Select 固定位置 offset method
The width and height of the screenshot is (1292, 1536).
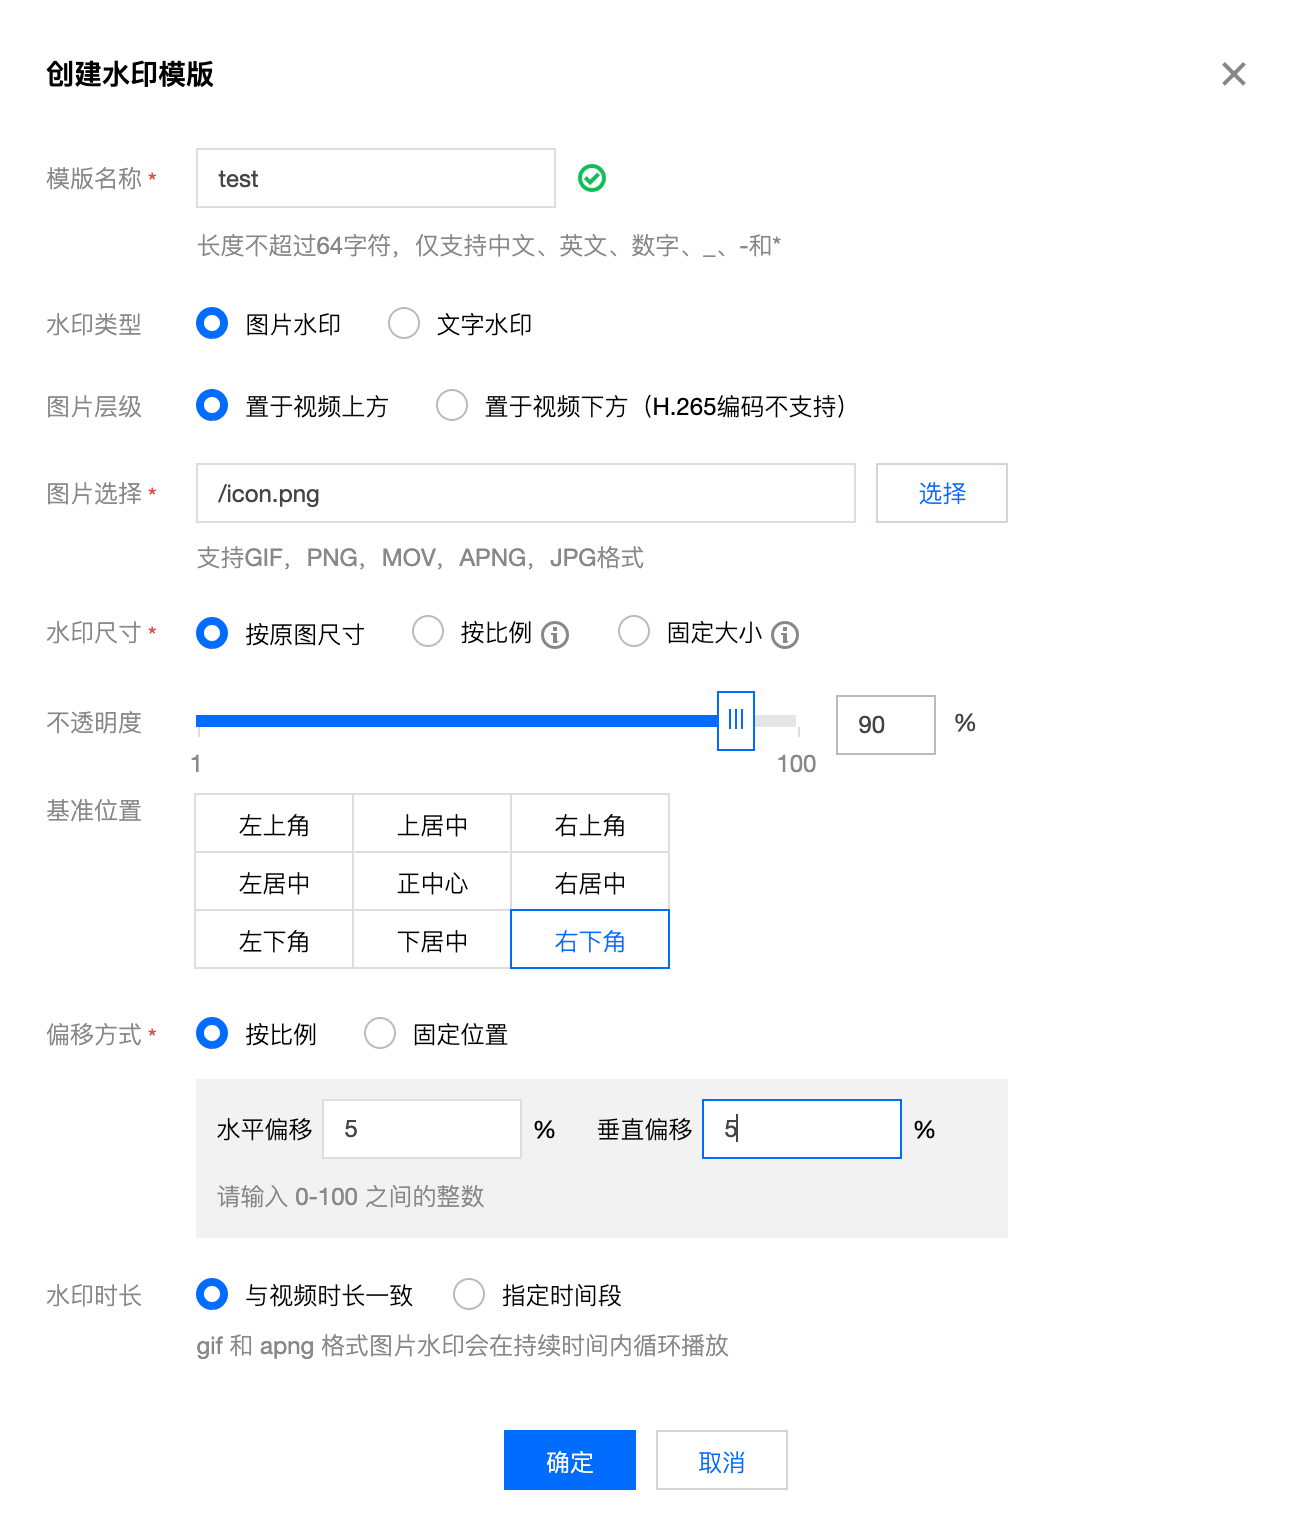tap(380, 1034)
